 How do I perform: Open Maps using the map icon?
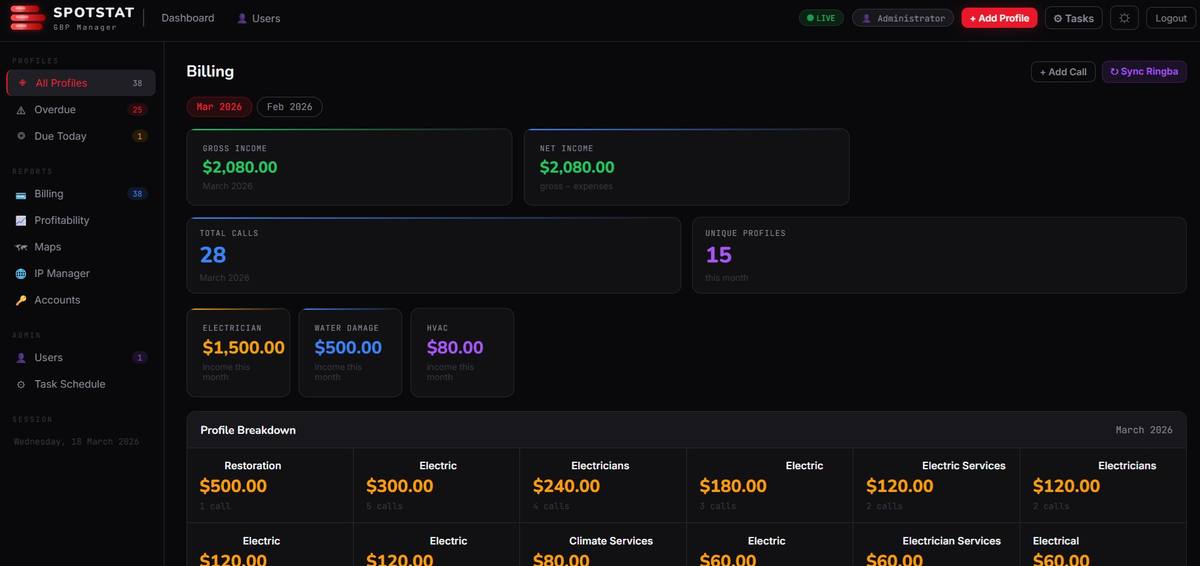(21, 247)
